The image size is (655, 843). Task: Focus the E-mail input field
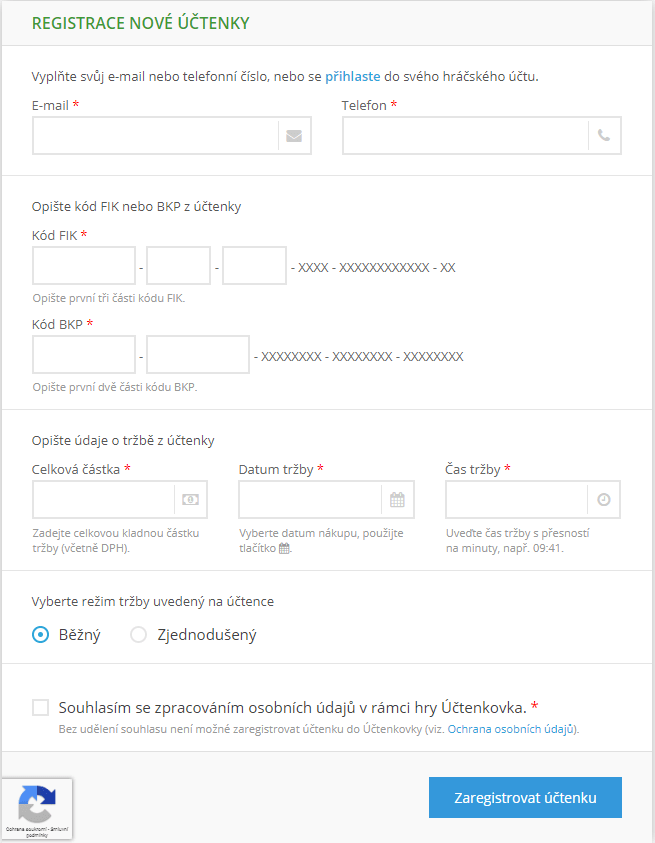point(155,136)
